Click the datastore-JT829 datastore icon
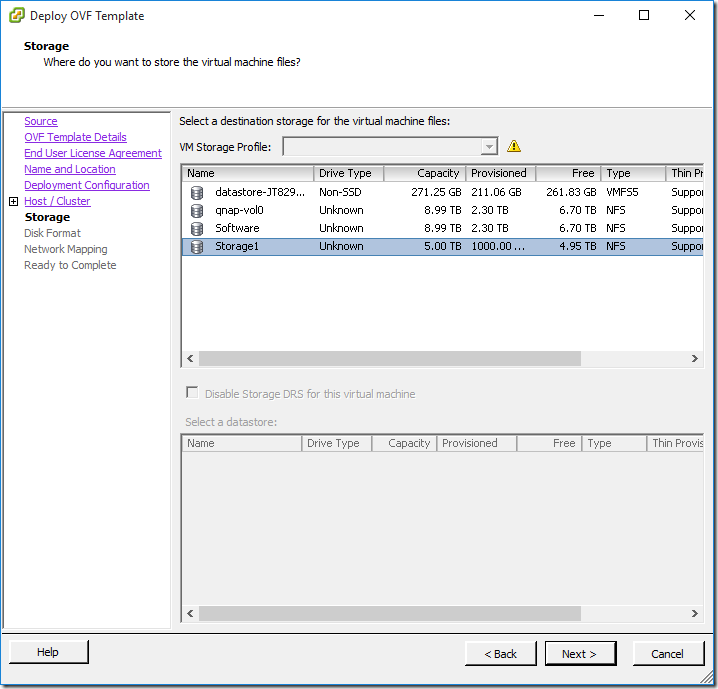Screen dimensions: 718x689 tap(197, 192)
